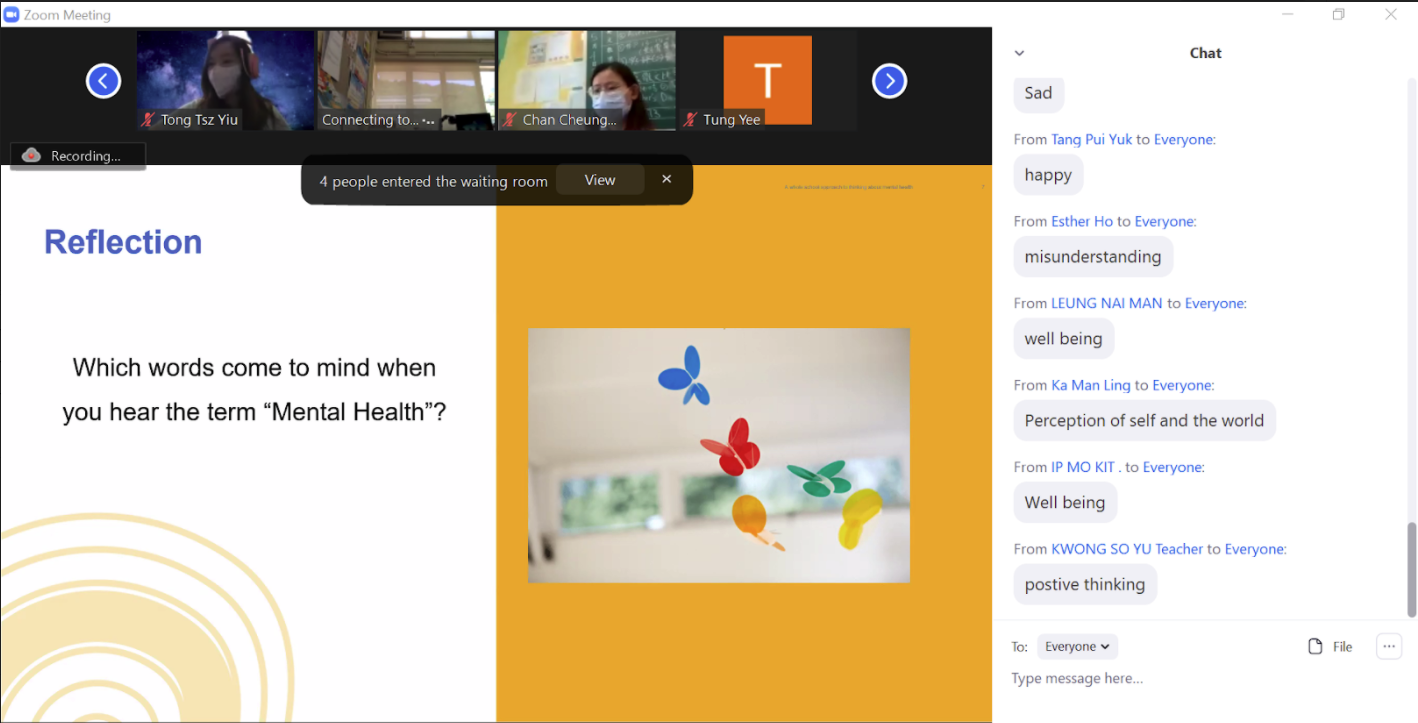Select Tung Yee's orange avatar tile
Image resolution: width=1418 pixels, height=723 pixels.
tap(767, 80)
